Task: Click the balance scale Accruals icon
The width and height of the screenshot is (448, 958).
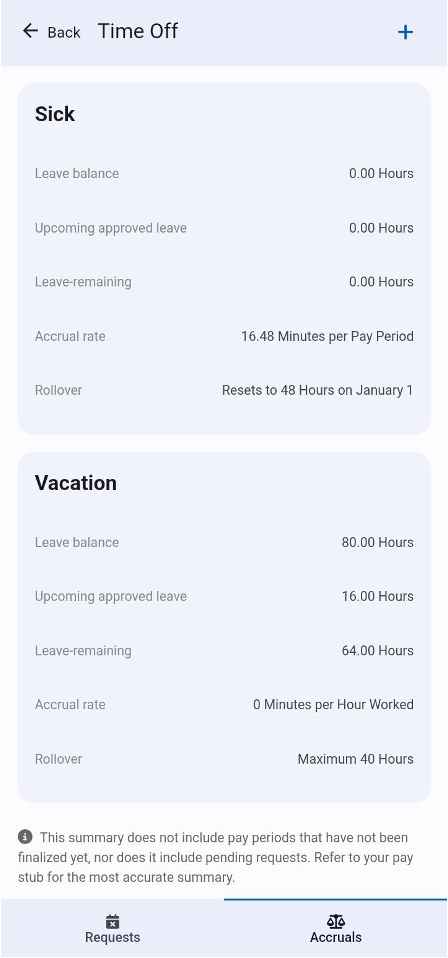Action: (336, 921)
